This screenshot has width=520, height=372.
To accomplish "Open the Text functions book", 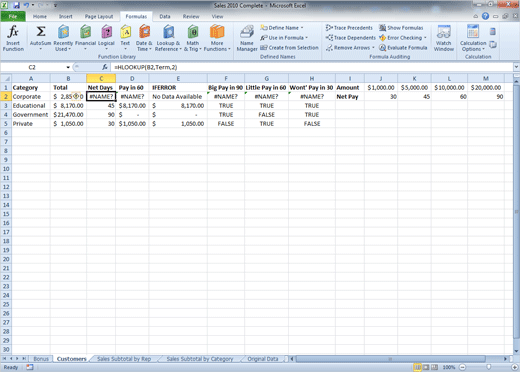I will [x=125, y=38].
